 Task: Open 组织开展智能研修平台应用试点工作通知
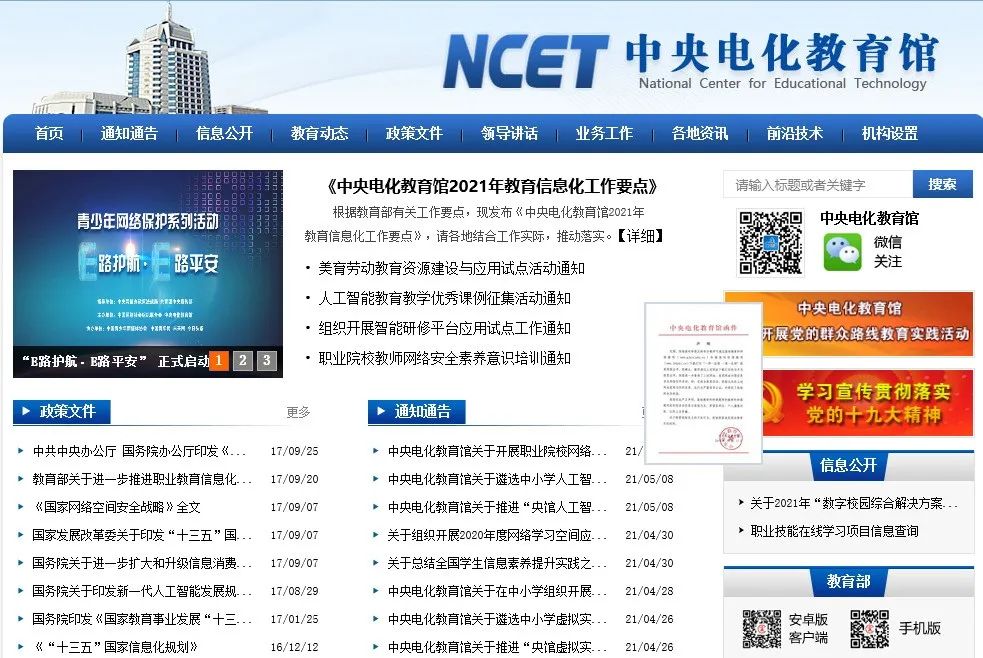[x=444, y=328]
